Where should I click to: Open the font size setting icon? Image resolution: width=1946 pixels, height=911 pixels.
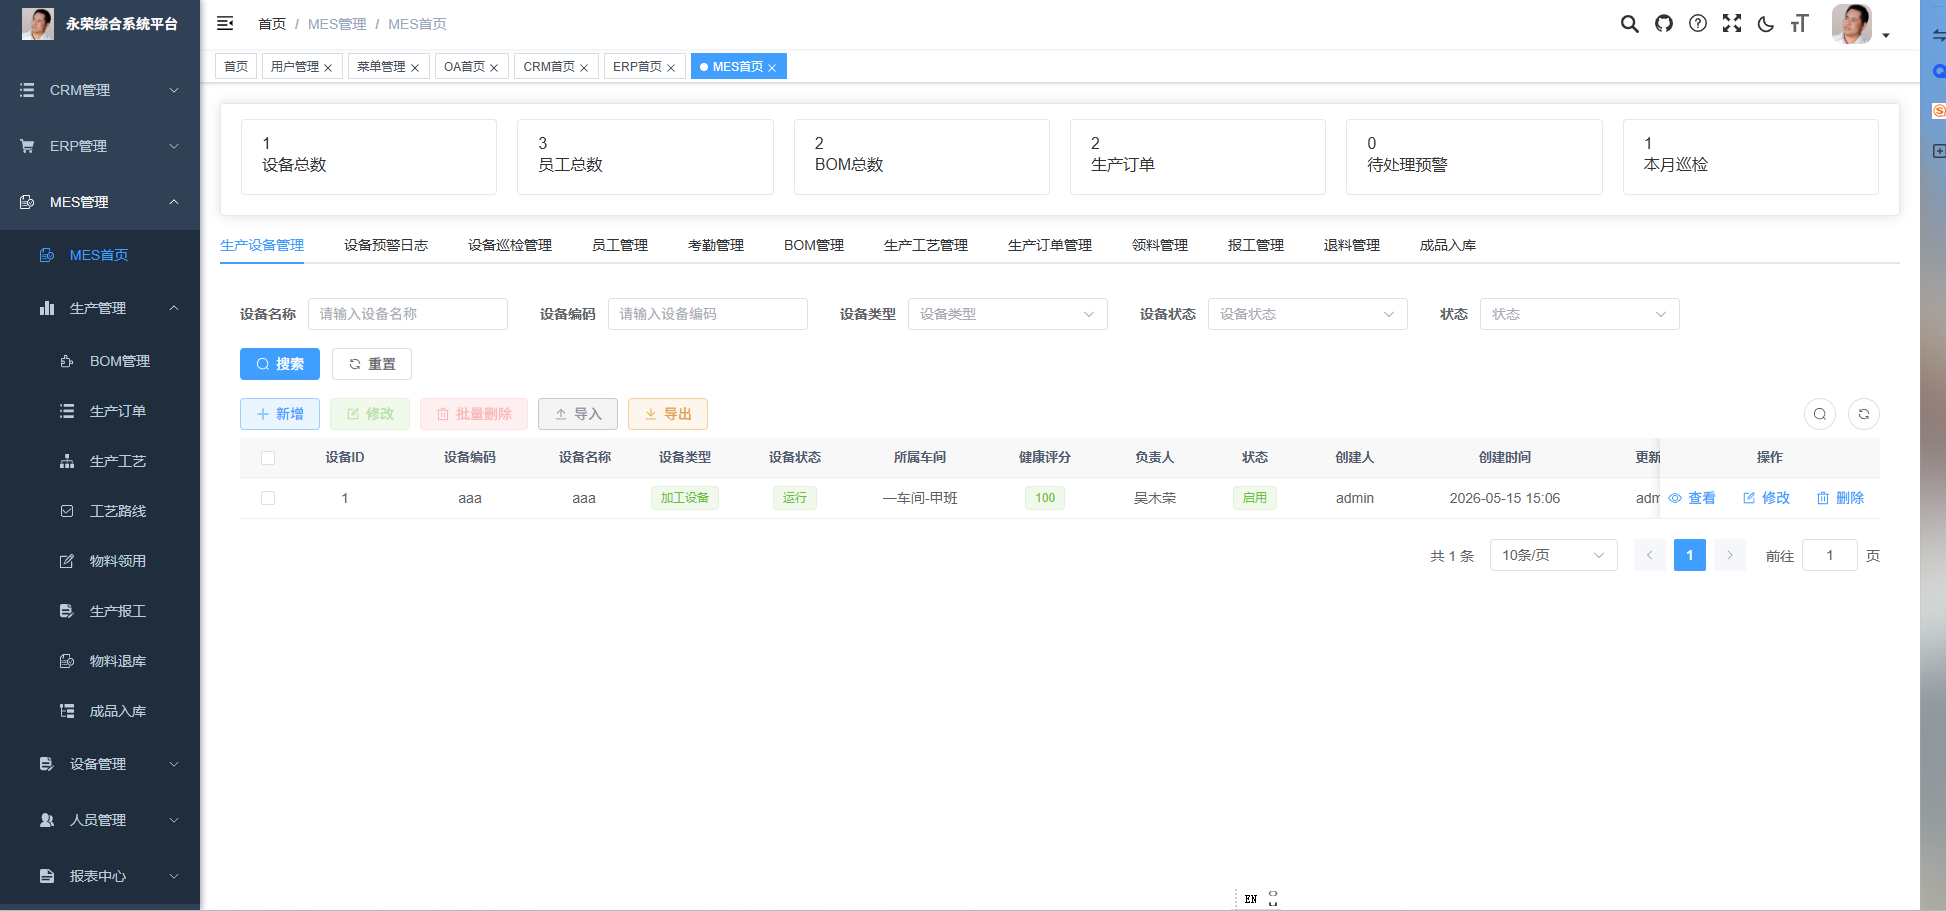coord(1800,24)
